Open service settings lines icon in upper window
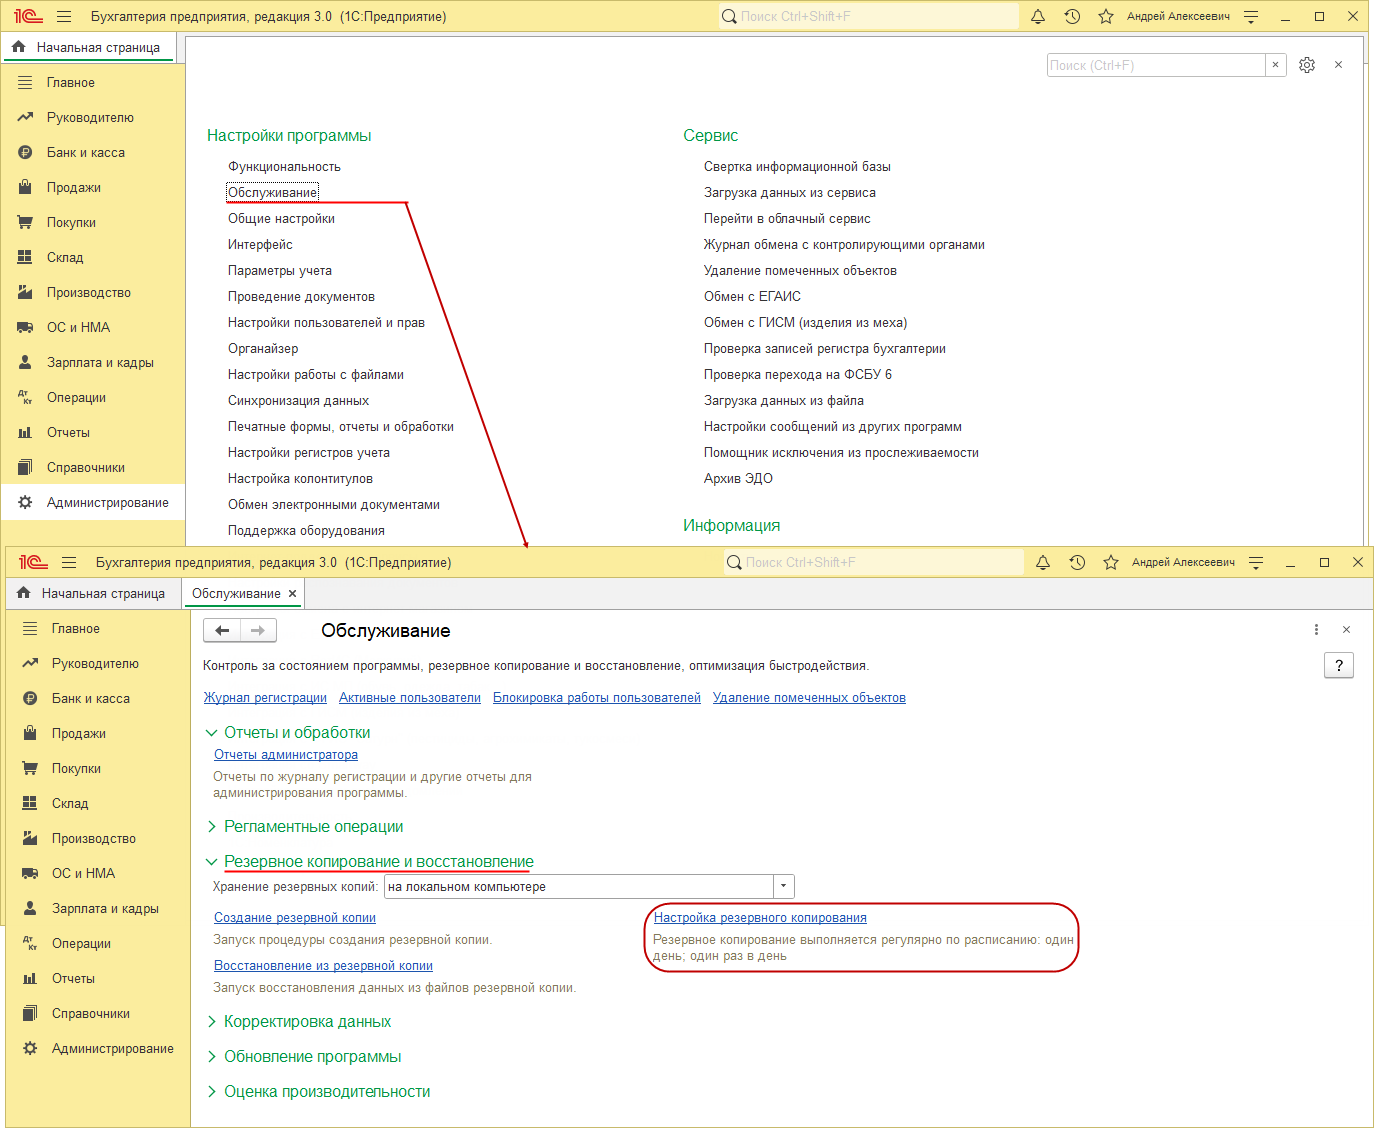 pyautogui.click(x=1251, y=17)
